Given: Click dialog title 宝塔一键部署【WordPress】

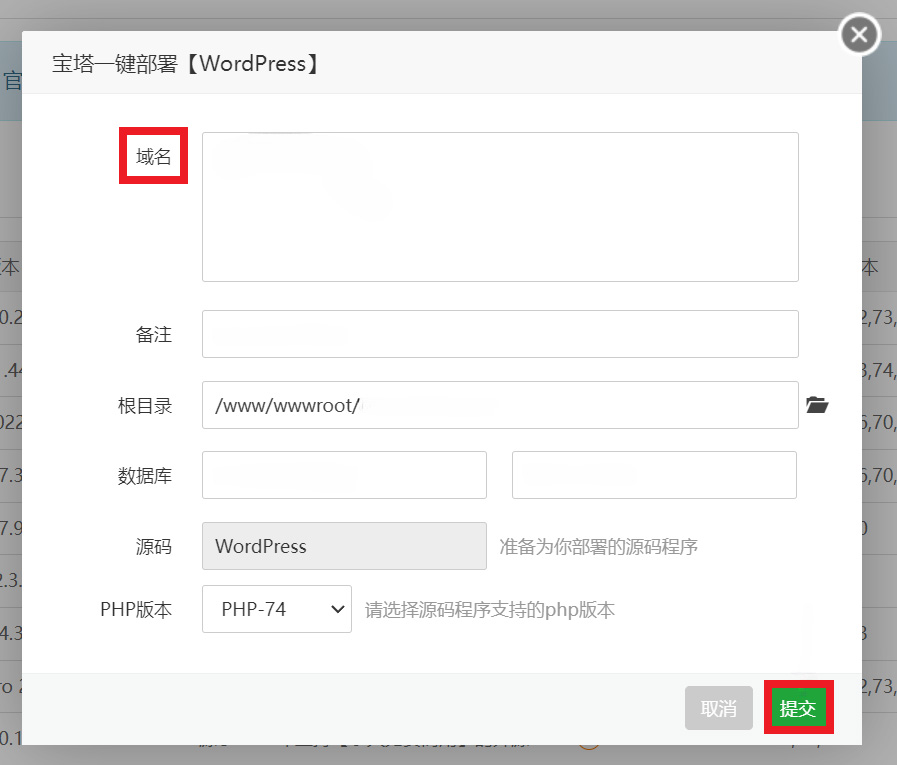Looking at the screenshot, I should coord(186,64).
